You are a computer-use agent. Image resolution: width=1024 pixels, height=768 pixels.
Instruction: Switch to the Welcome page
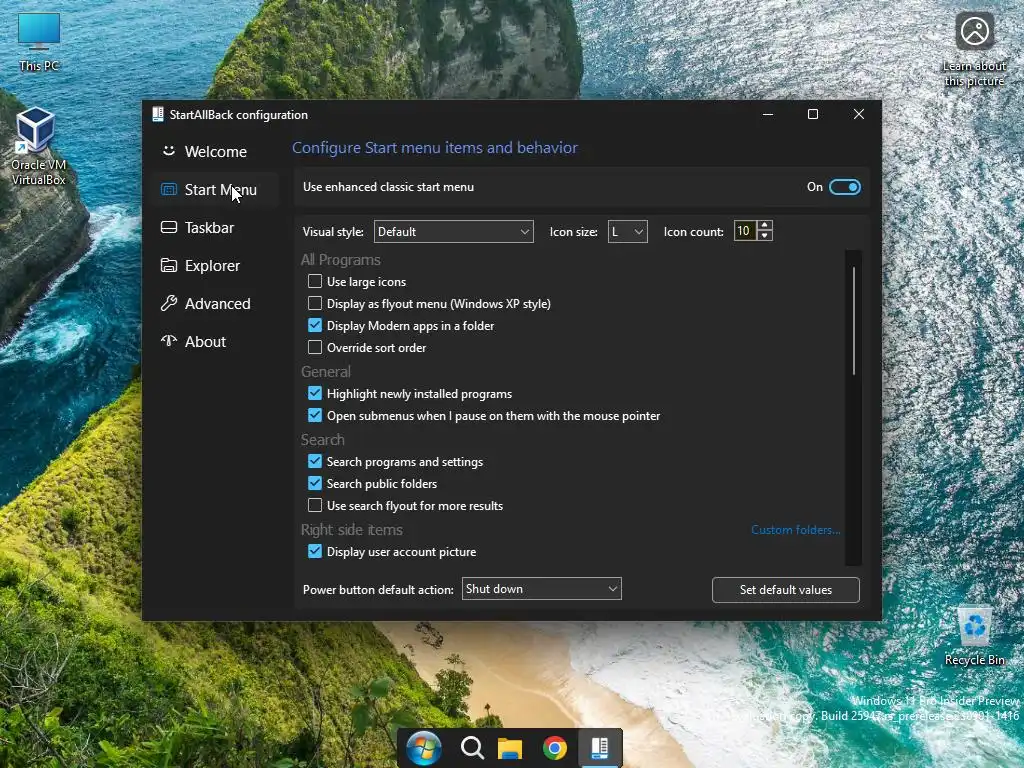(x=216, y=152)
